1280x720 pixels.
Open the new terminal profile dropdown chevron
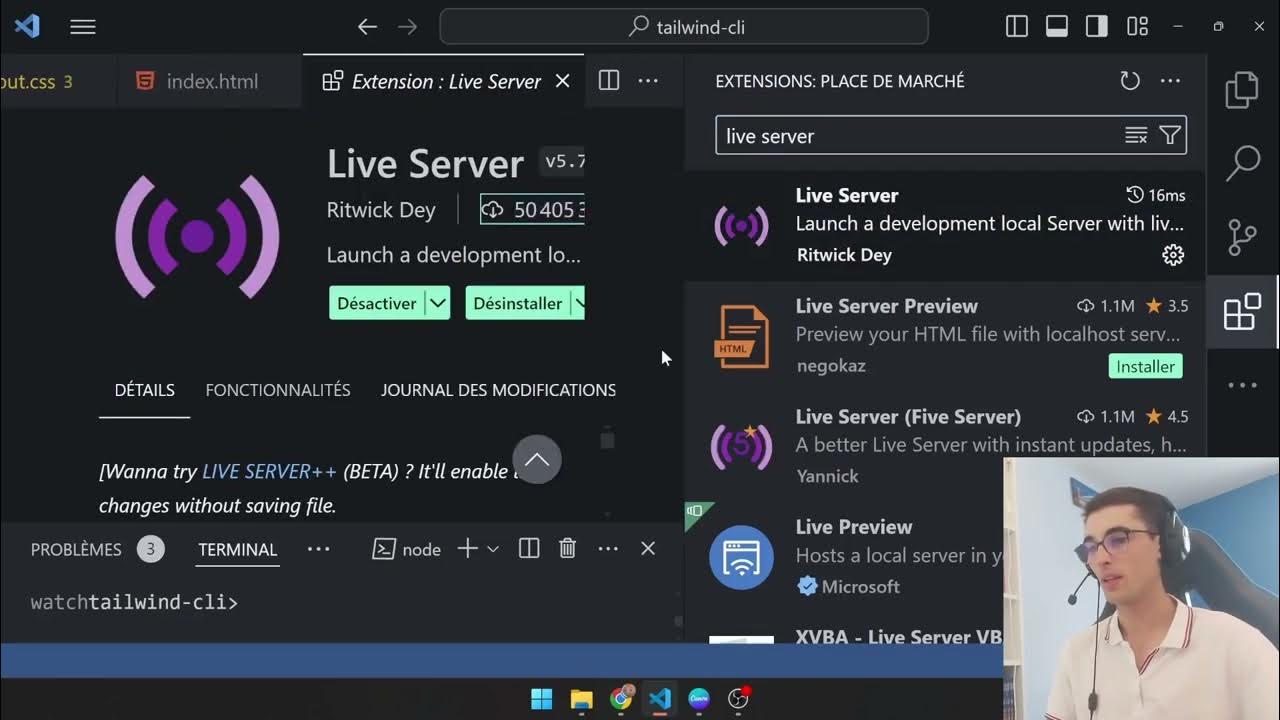pyautogui.click(x=492, y=549)
